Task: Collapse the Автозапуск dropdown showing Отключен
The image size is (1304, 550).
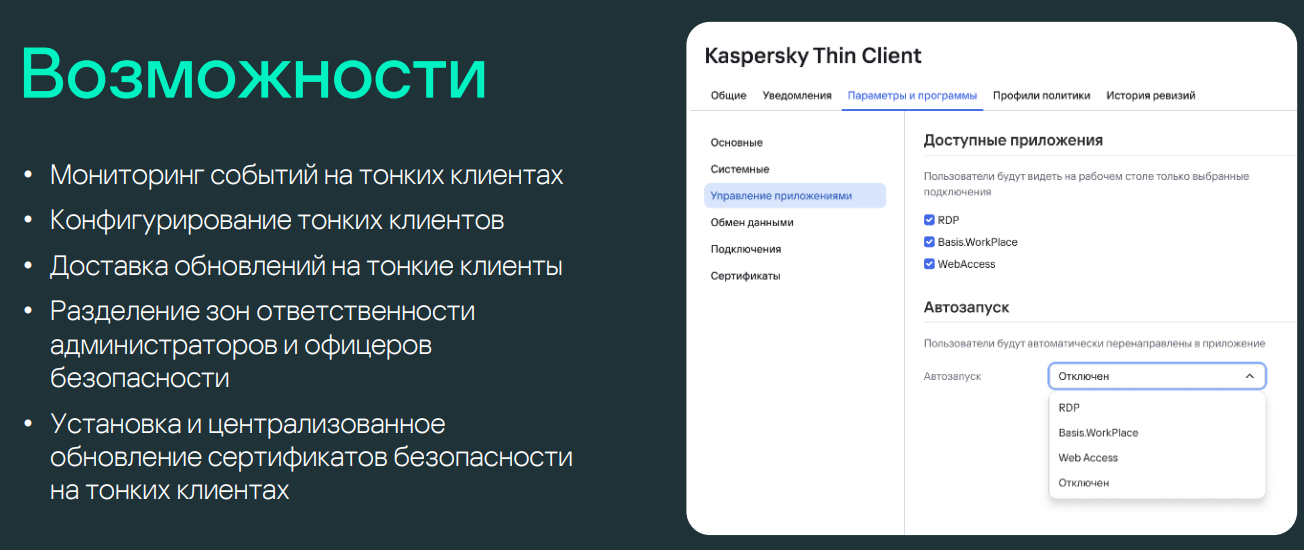Action: [x=1157, y=376]
